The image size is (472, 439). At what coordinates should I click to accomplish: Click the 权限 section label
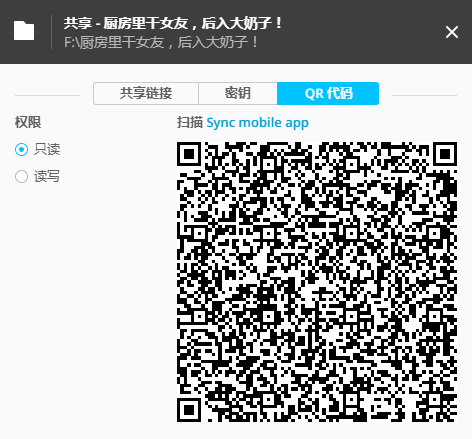point(28,122)
